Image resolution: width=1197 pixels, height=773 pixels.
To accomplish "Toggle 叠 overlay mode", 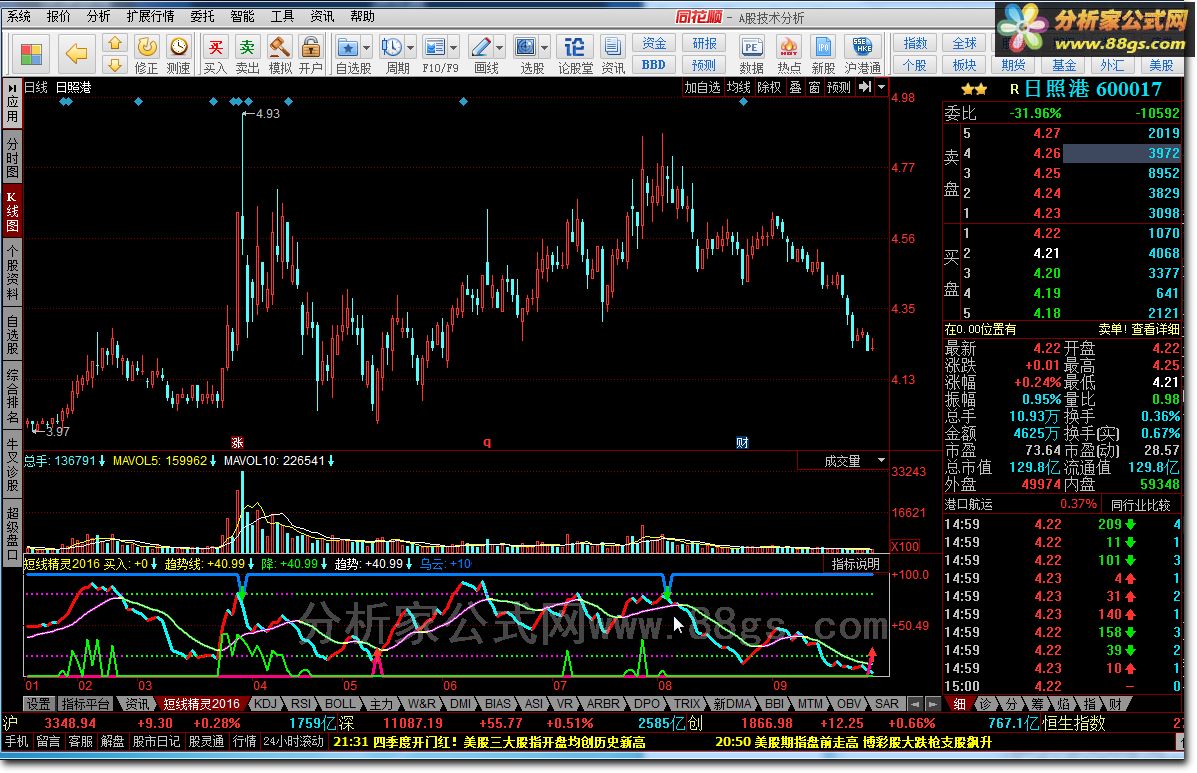I will coord(795,87).
